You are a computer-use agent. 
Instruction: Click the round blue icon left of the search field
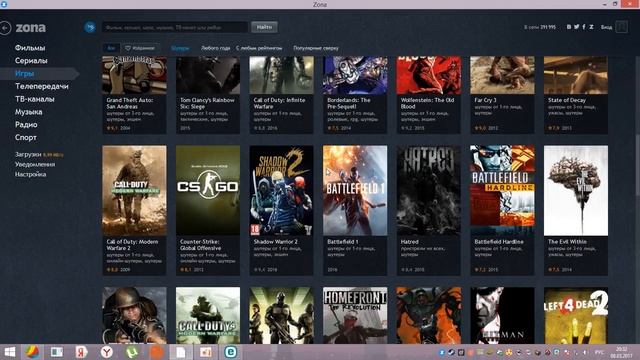coord(90,27)
